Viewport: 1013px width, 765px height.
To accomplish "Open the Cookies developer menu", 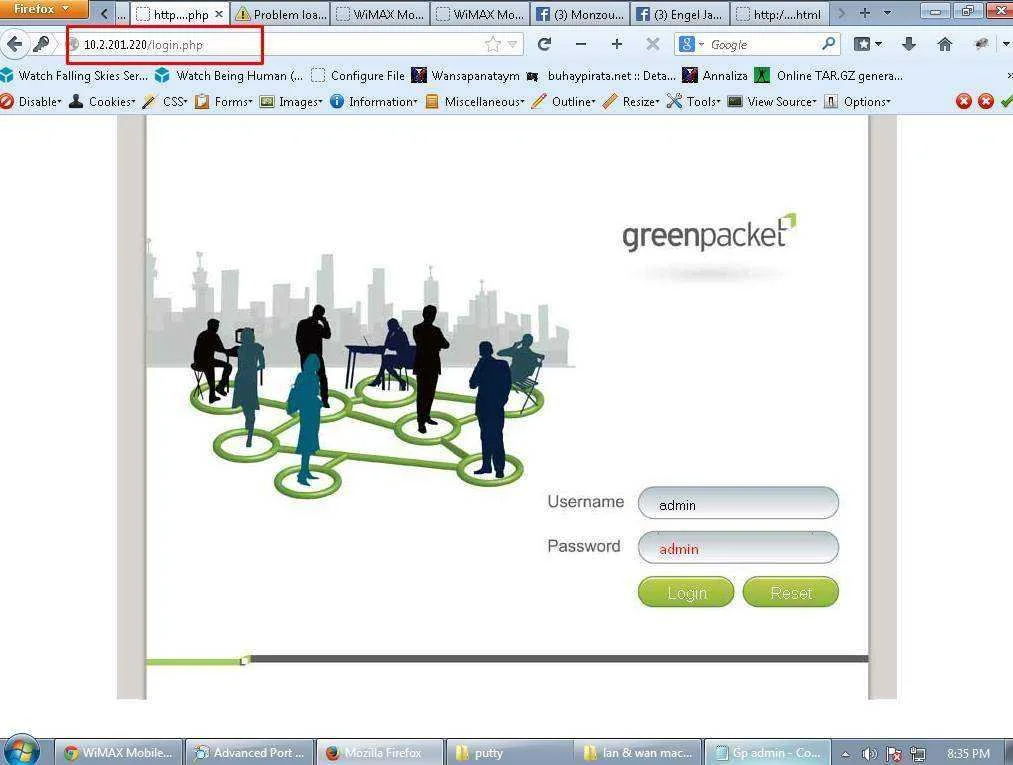I will (103, 101).
